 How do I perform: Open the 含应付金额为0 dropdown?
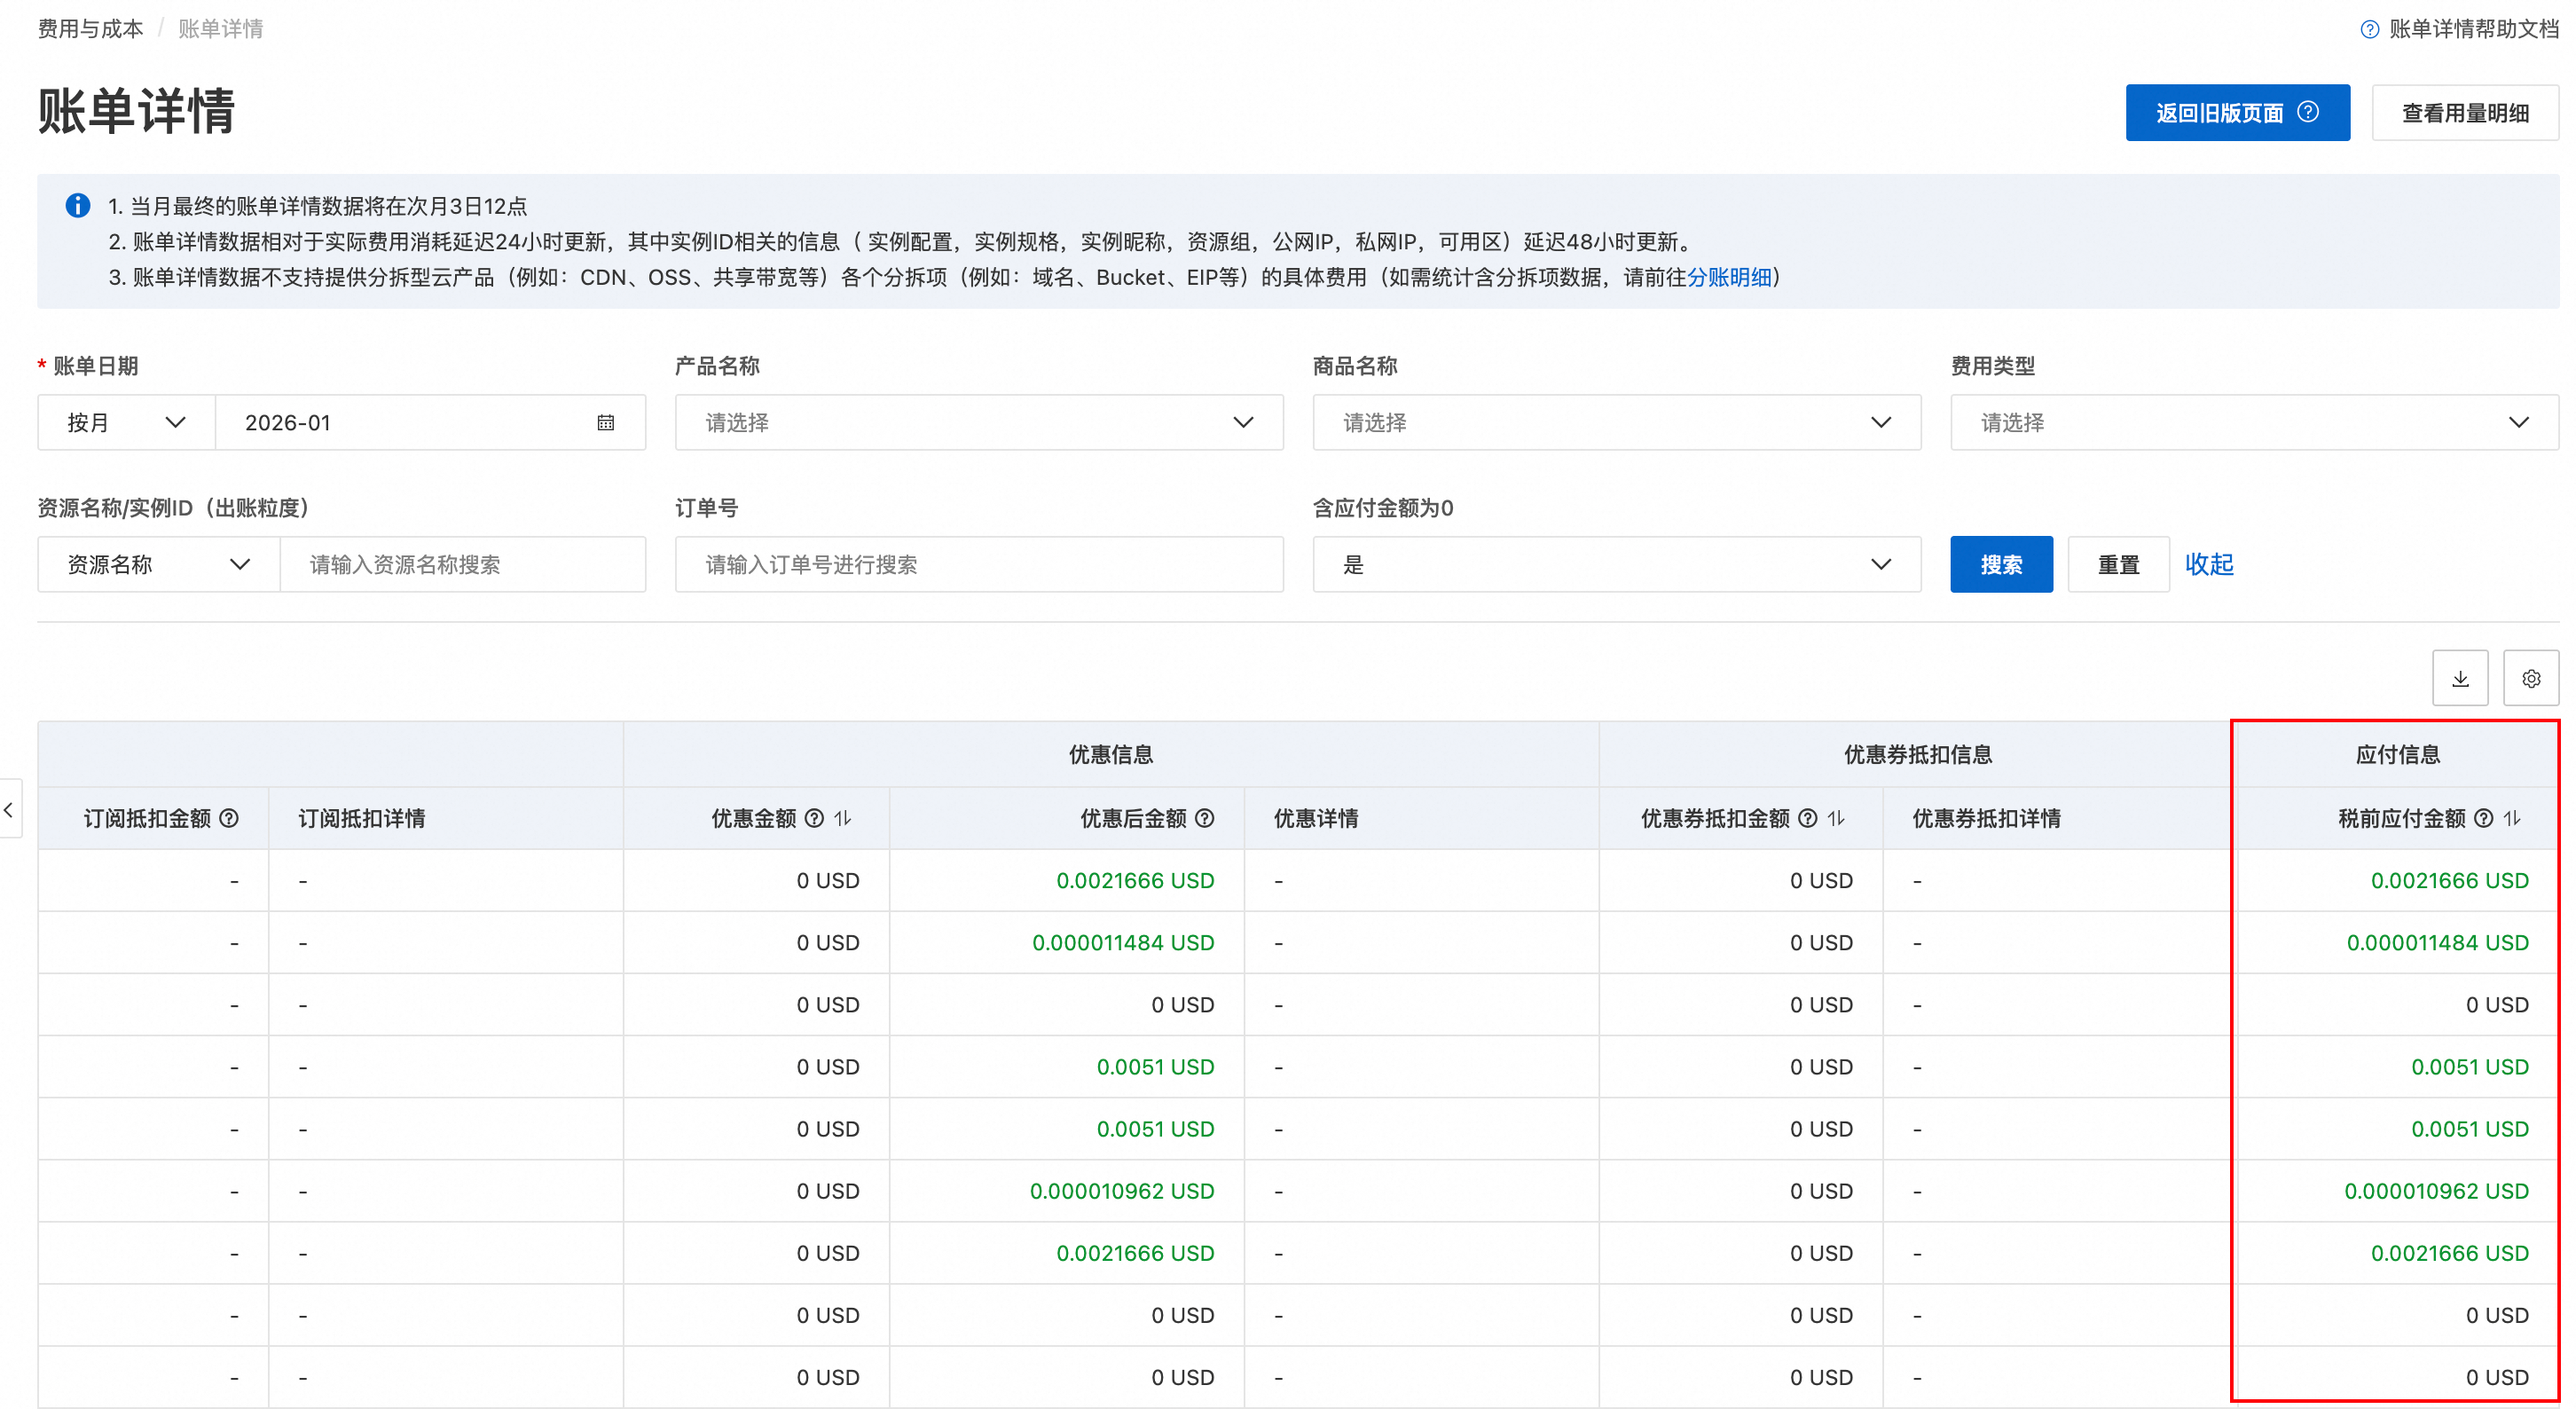[1616, 565]
